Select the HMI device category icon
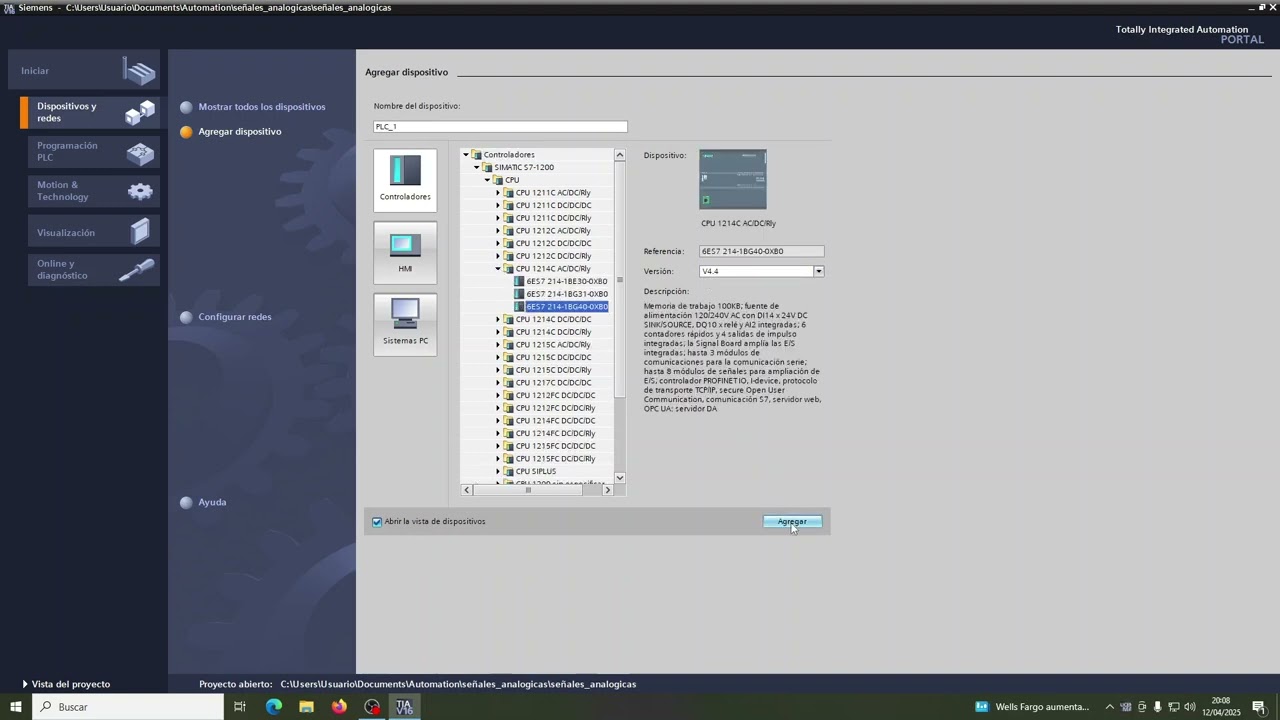Viewport: 1280px width, 720px height. [405, 252]
